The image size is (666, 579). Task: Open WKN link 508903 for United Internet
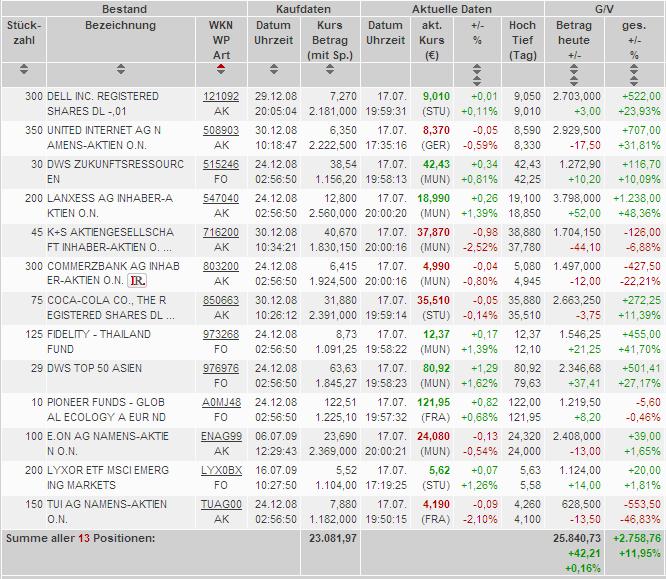[221, 130]
